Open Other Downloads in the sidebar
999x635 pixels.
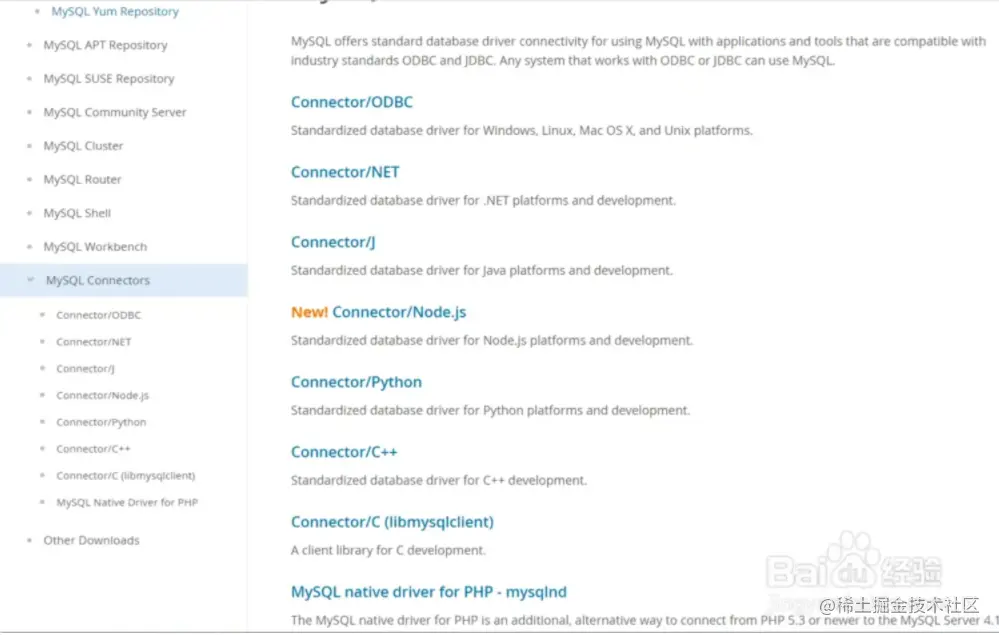[91, 540]
